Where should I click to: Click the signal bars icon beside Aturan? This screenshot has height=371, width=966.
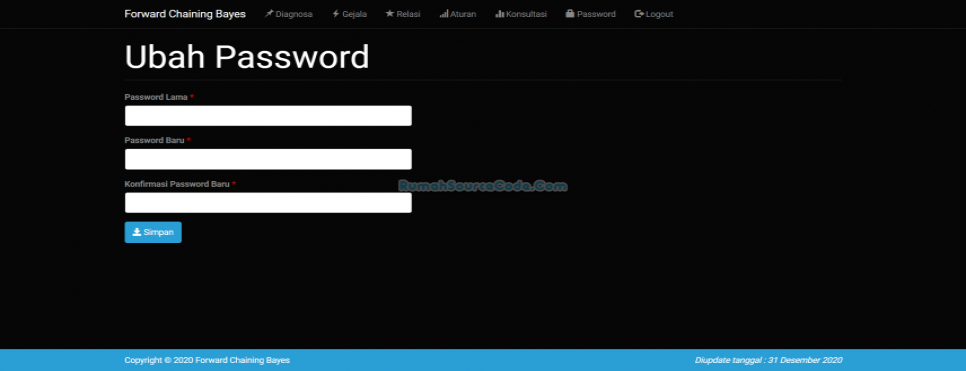[444, 14]
